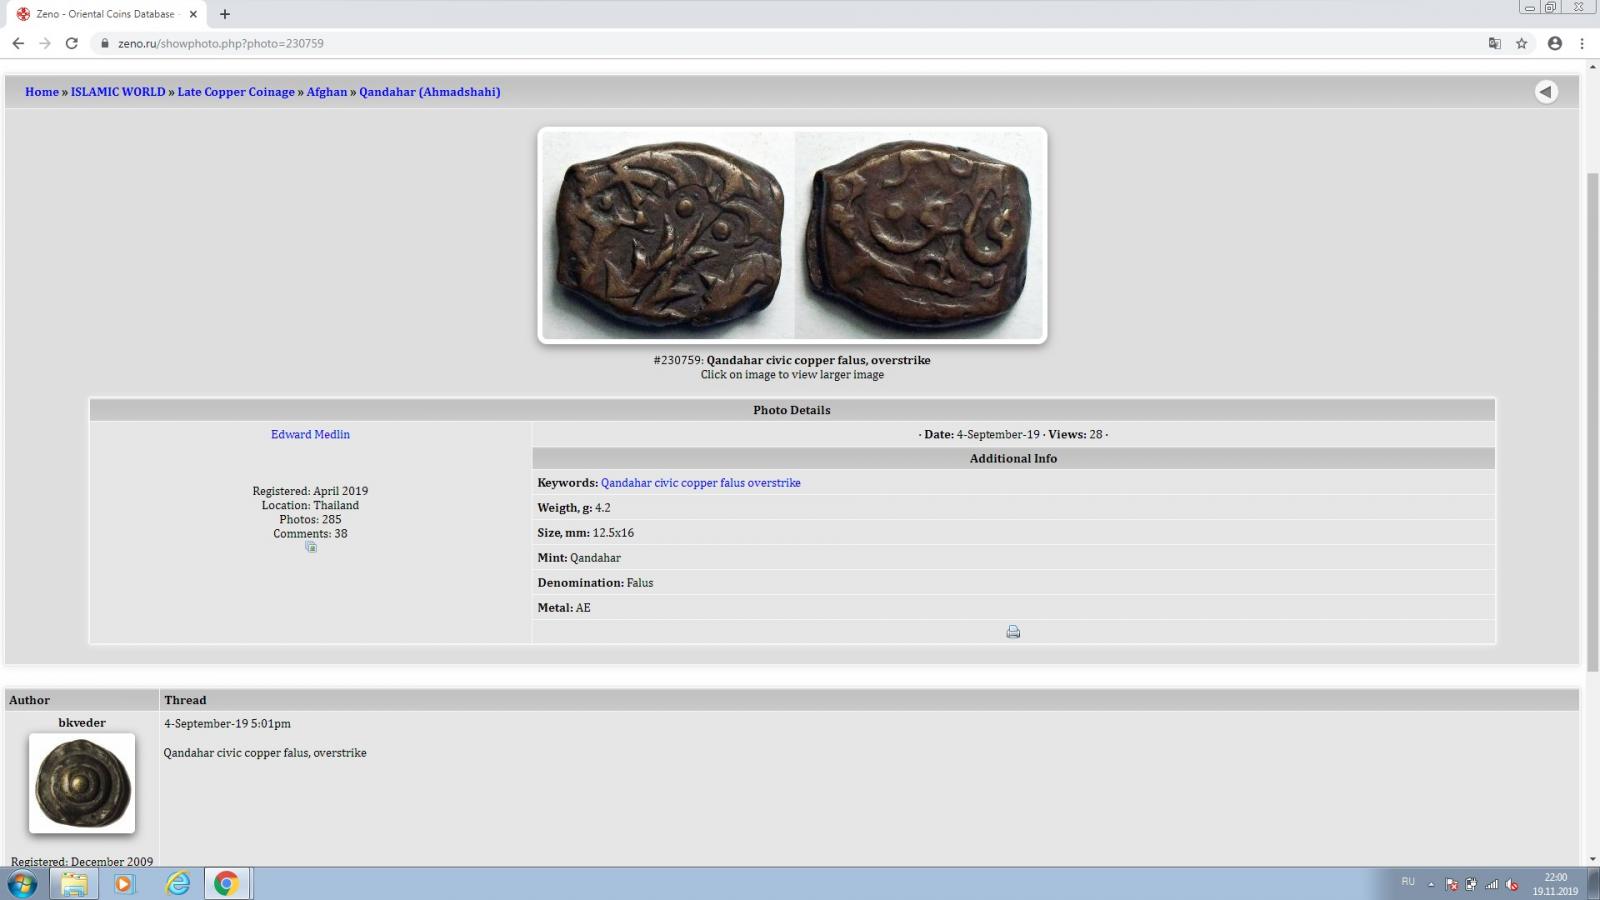
Task: Open the Action Center flag icon
Action: 1452,884
